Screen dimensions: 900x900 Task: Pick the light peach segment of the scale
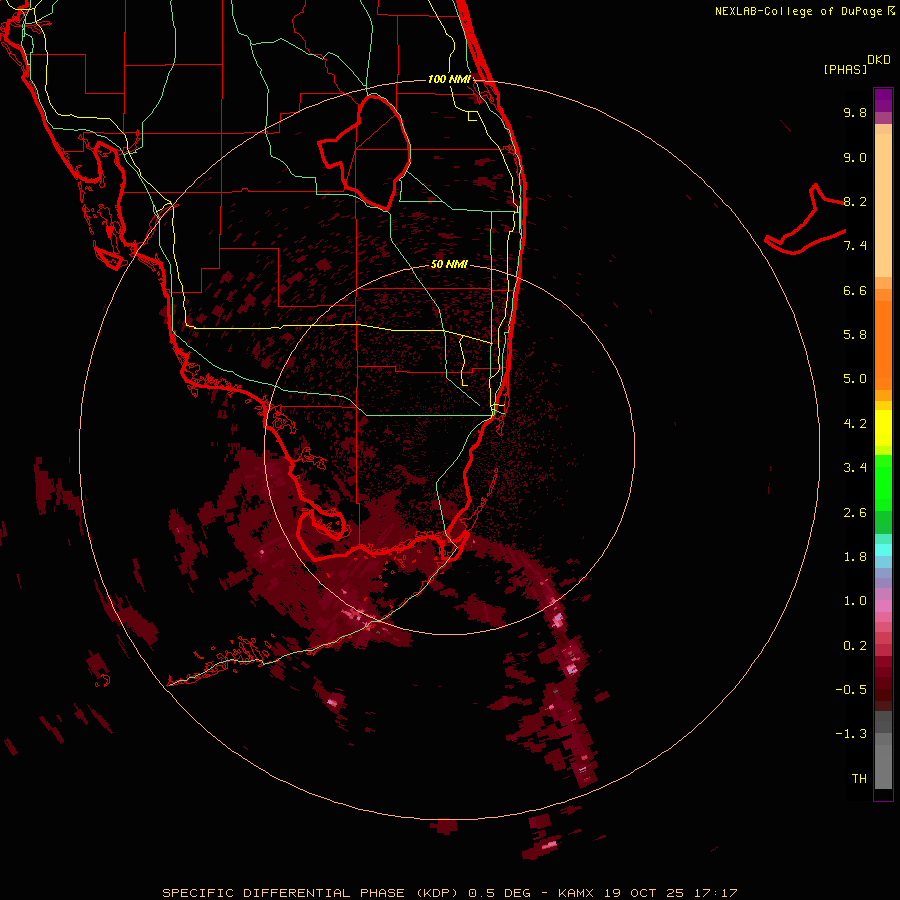(x=883, y=205)
